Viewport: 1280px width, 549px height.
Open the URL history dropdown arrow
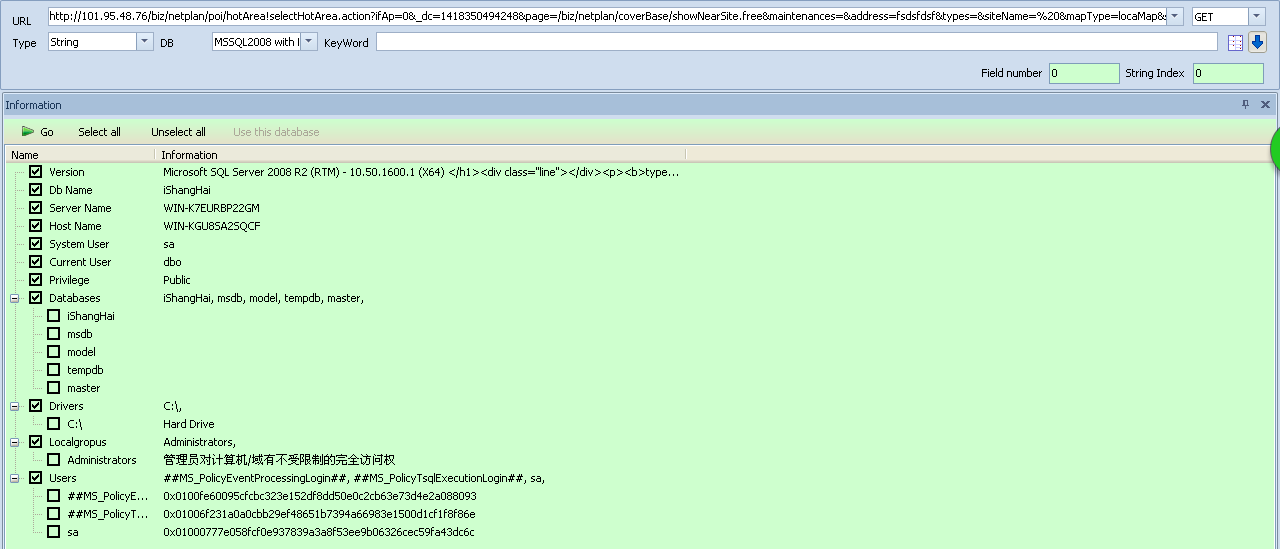coord(1175,17)
